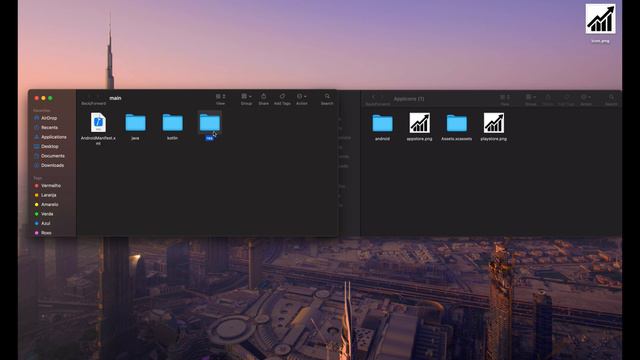Open Action menu in AppIcons window
Viewport: 640px width, 360px height.
(x=586, y=100)
